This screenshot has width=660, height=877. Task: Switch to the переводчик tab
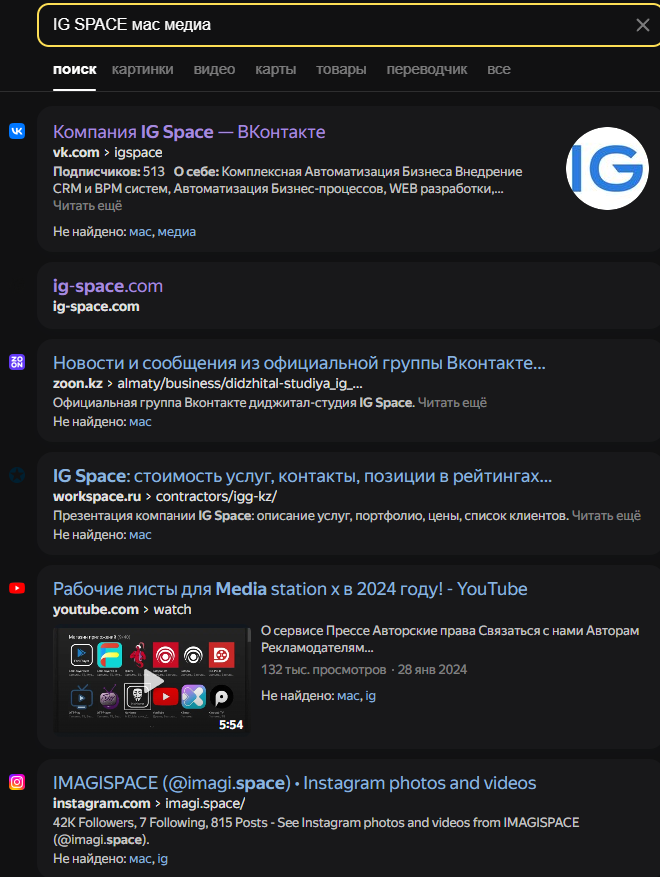pos(427,69)
